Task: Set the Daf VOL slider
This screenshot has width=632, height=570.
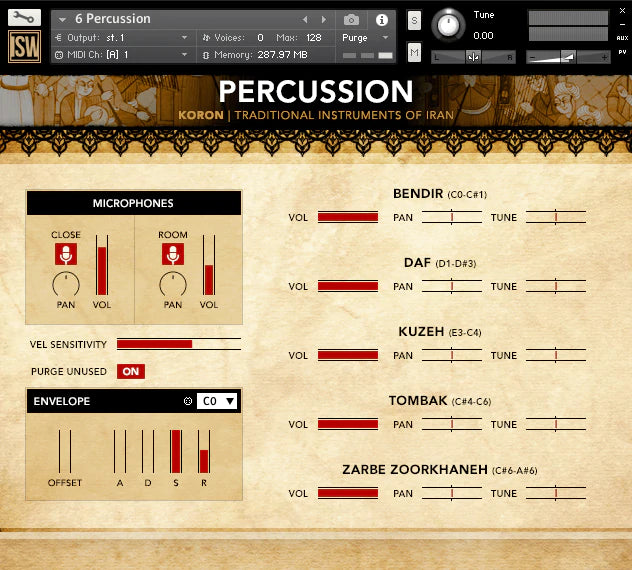Action: pyautogui.click(x=348, y=286)
